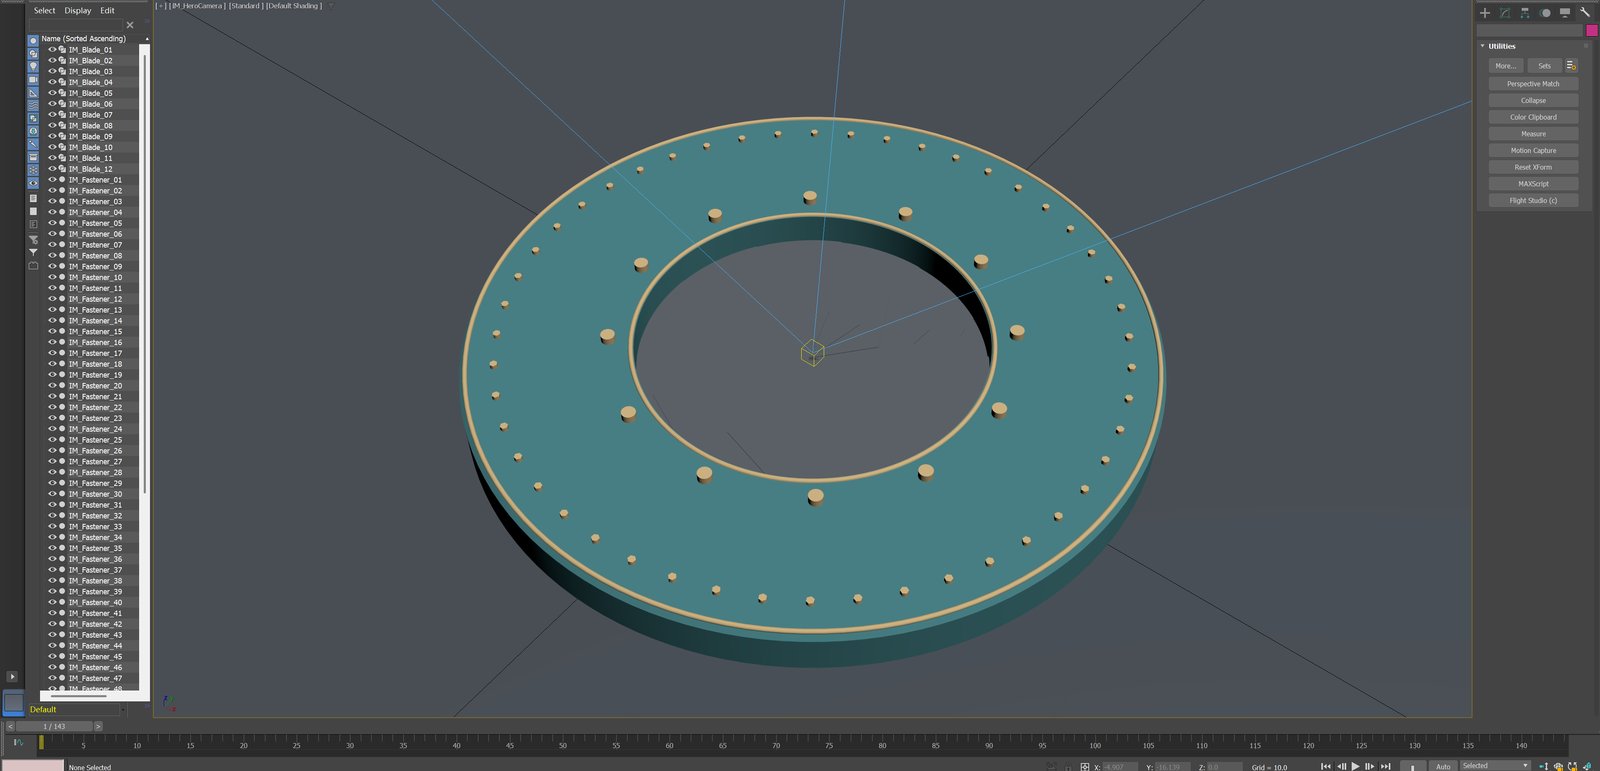Image resolution: width=1600 pixels, height=771 pixels.
Task: Toggle Display Geometry filter in Scene Explorer
Action: pyautogui.click(x=33, y=41)
